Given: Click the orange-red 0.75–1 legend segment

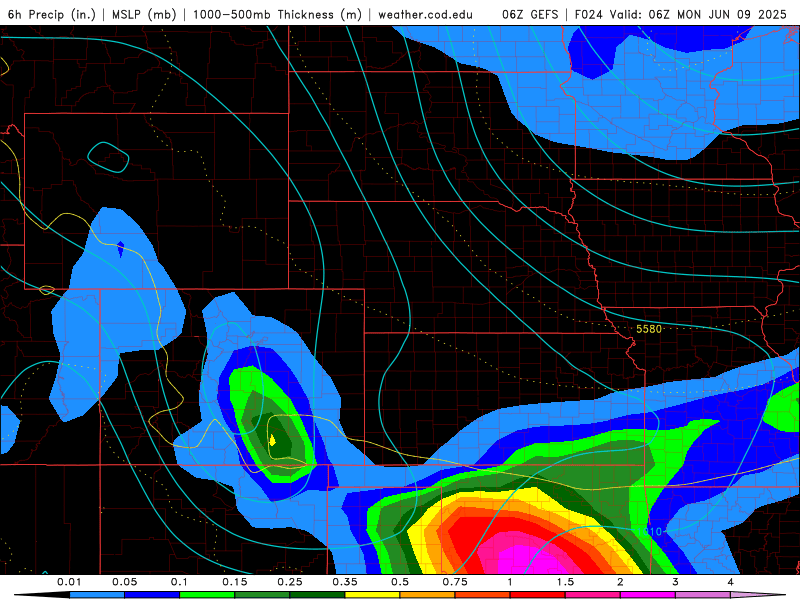Looking at the screenshot, I should tap(483, 595).
